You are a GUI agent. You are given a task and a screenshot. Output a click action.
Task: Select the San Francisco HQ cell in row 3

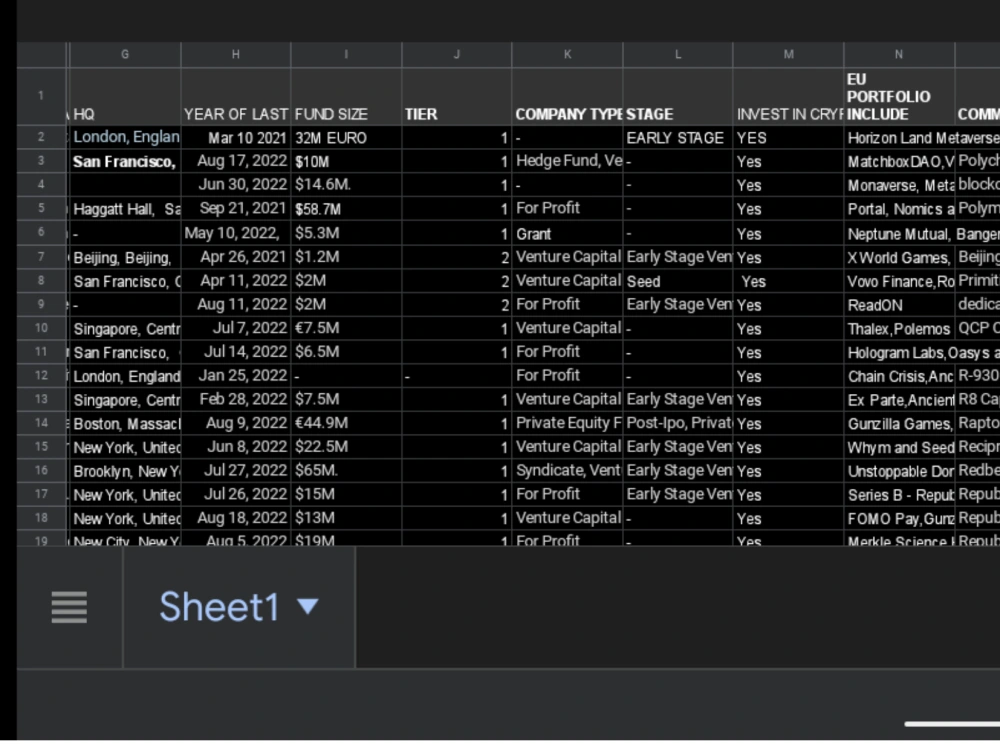coord(125,161)
